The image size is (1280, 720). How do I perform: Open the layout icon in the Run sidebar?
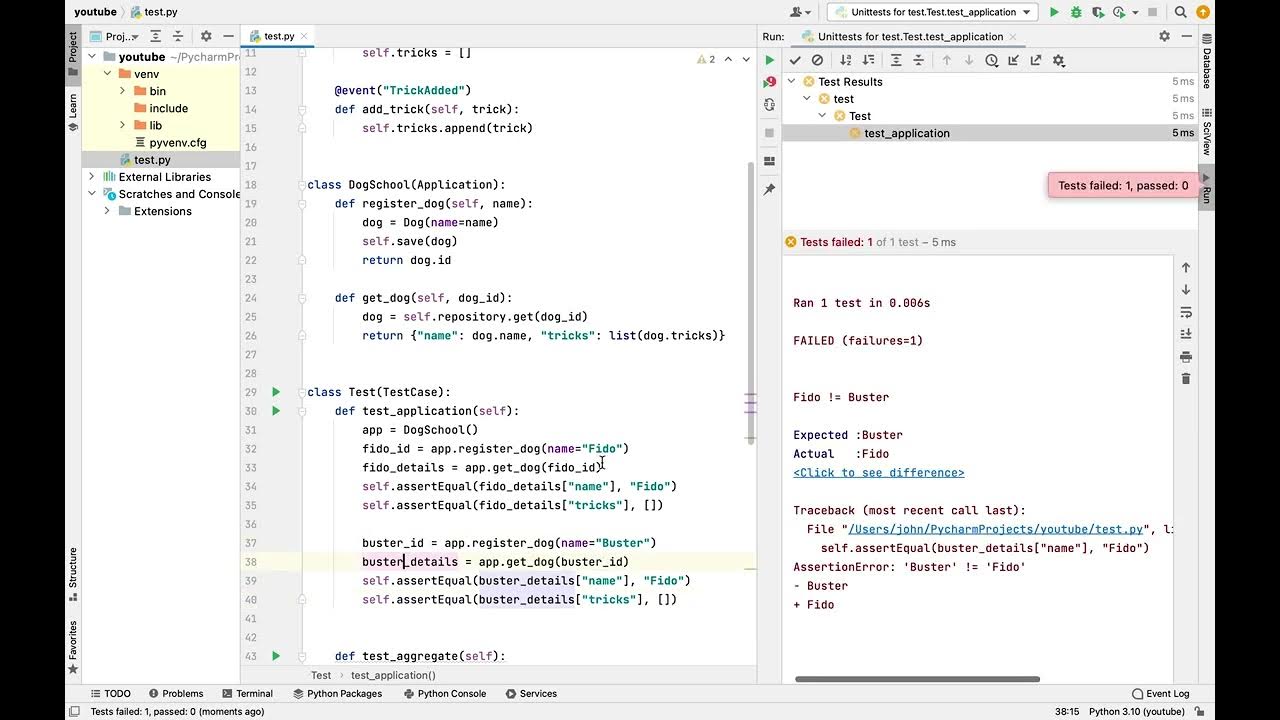(769, 161)
